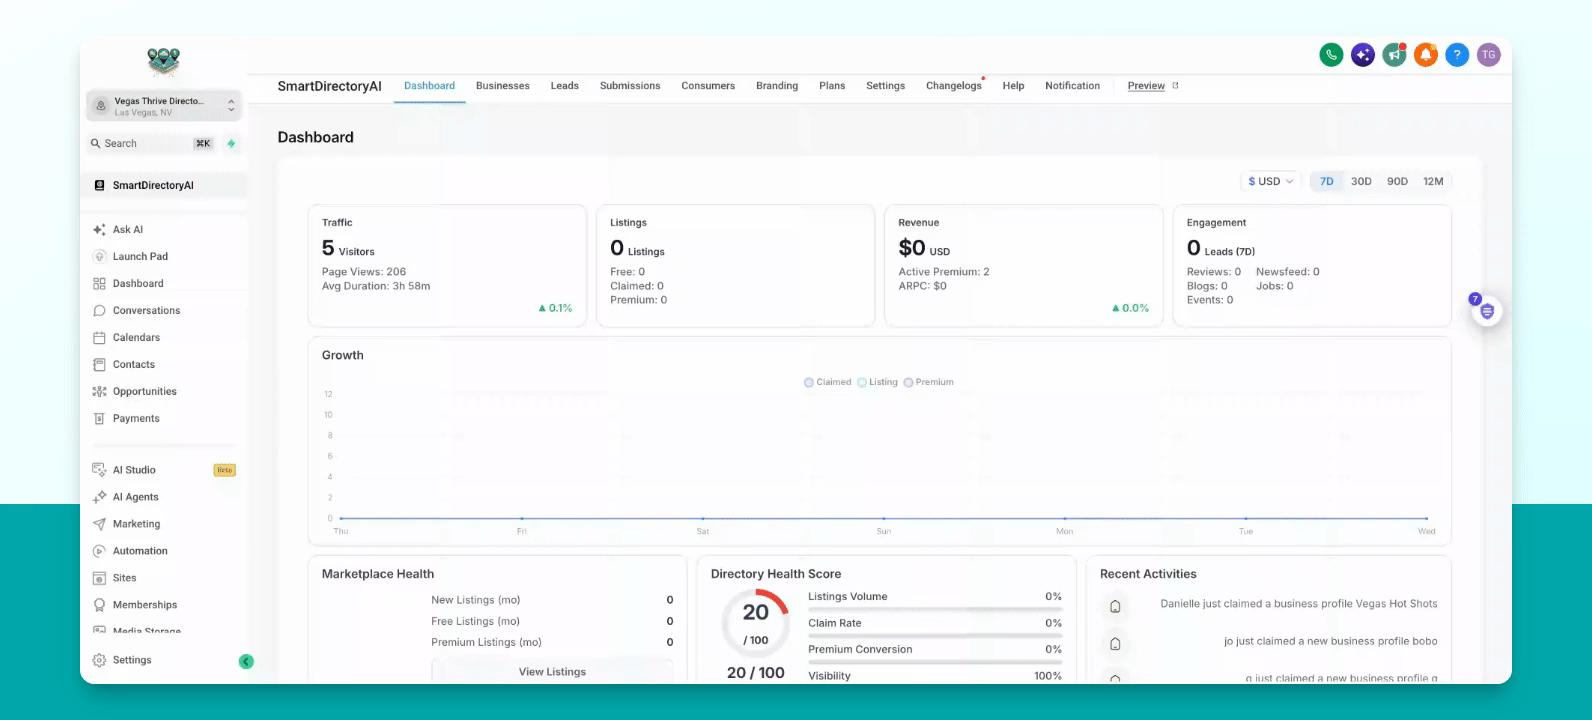
Task: Switch to the Branding tab
Action: [x=777, y=86]
